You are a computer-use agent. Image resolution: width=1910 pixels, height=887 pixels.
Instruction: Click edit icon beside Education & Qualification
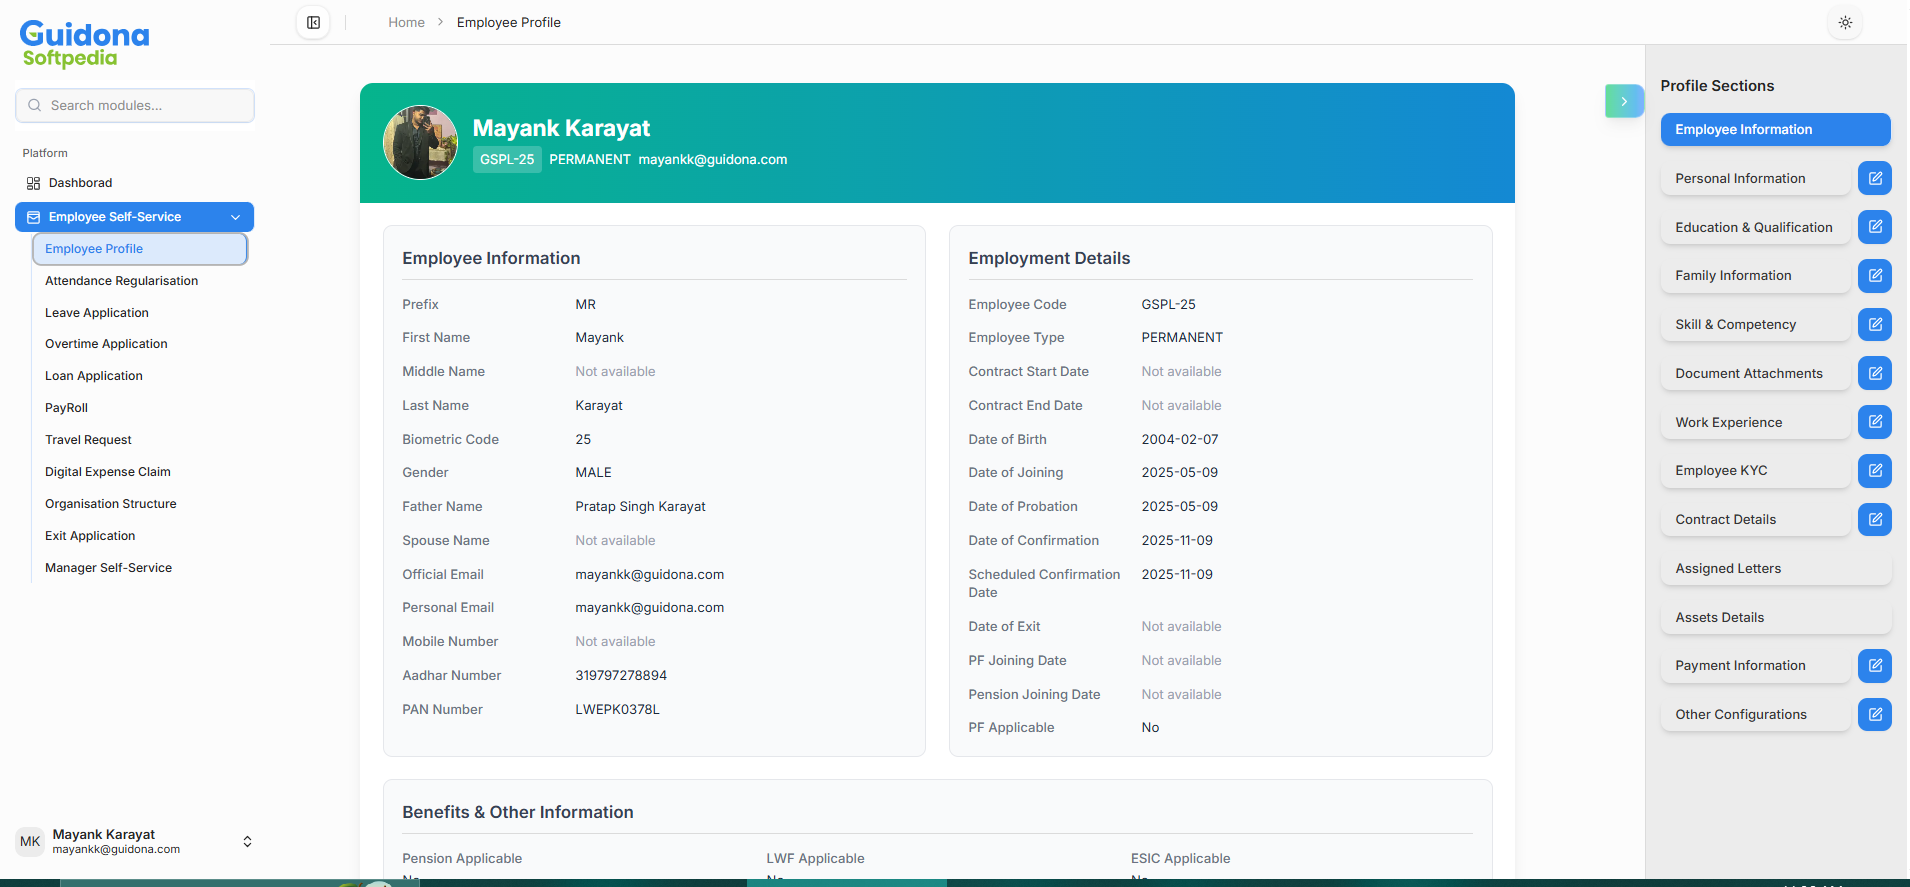click(x=1874, y=227)
